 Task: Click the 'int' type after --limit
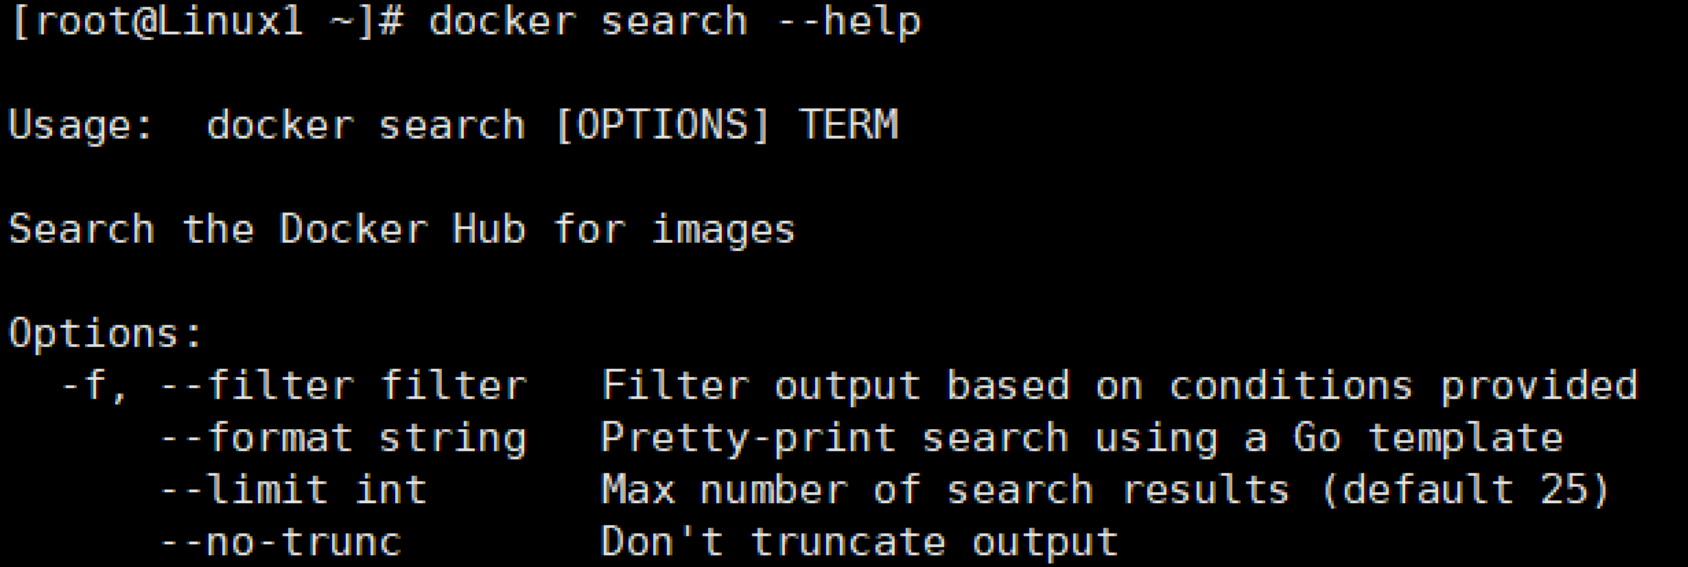pyautogui.click(x=391, y=490)
